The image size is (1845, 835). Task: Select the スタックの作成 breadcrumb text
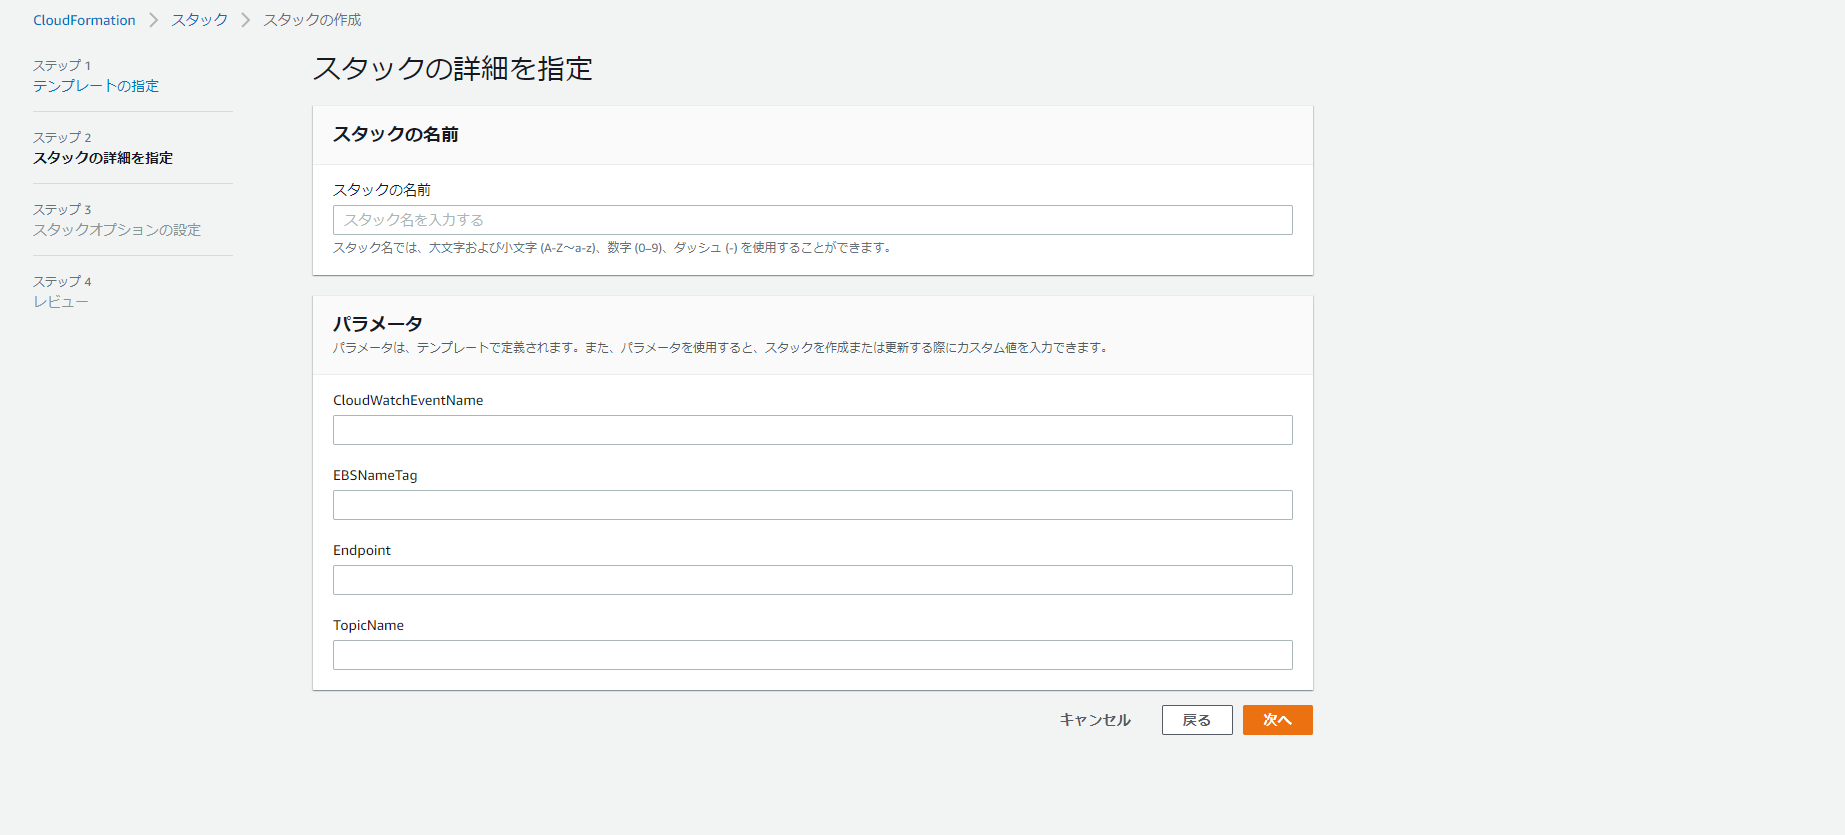312,20
